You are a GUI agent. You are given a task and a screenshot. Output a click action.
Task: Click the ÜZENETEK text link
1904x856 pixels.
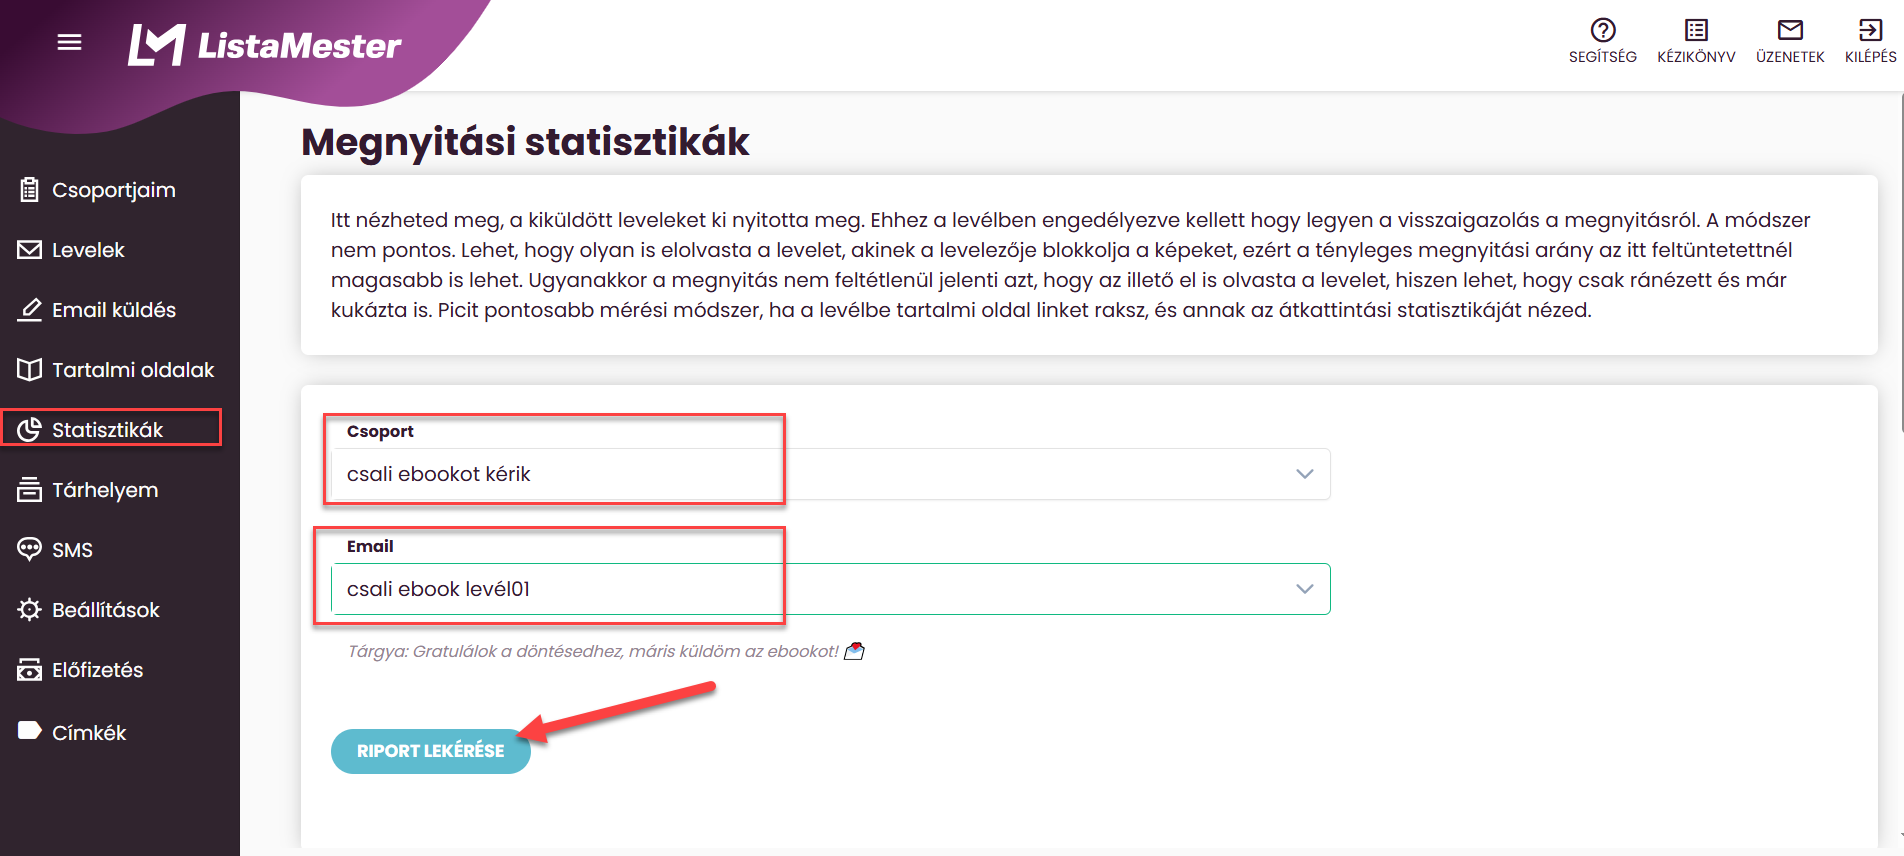coord(1790,57)
